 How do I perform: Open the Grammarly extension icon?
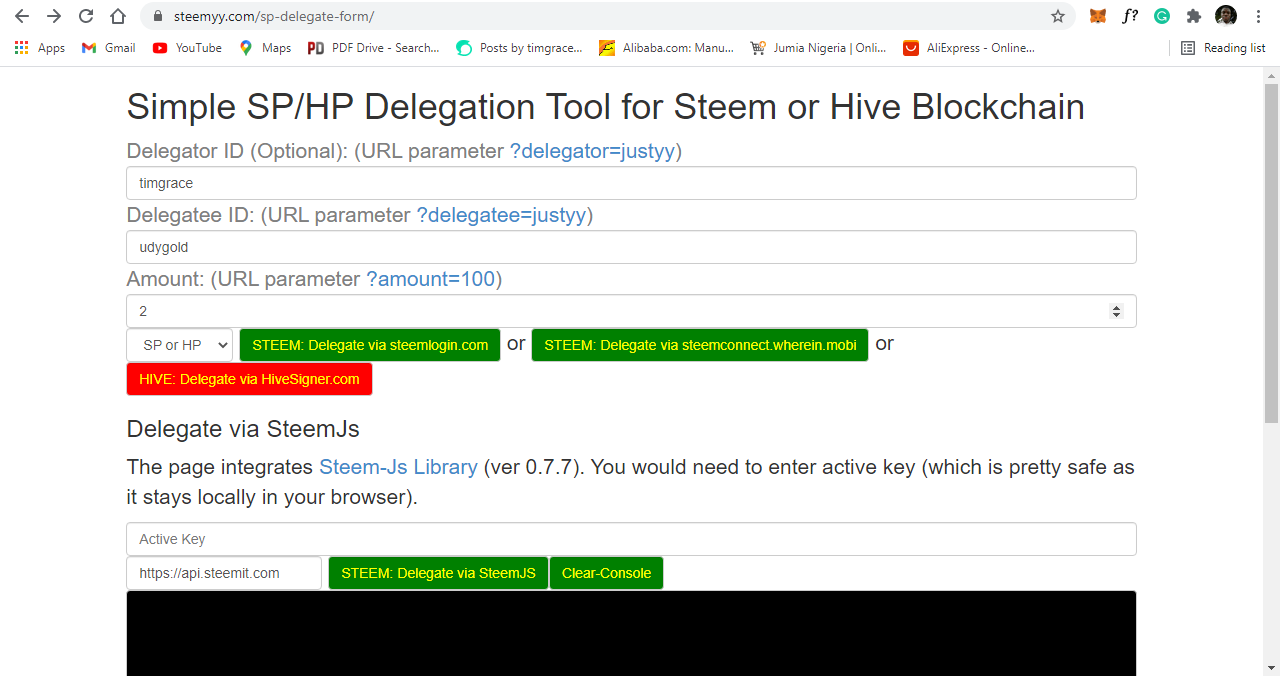pos(1162,16)
